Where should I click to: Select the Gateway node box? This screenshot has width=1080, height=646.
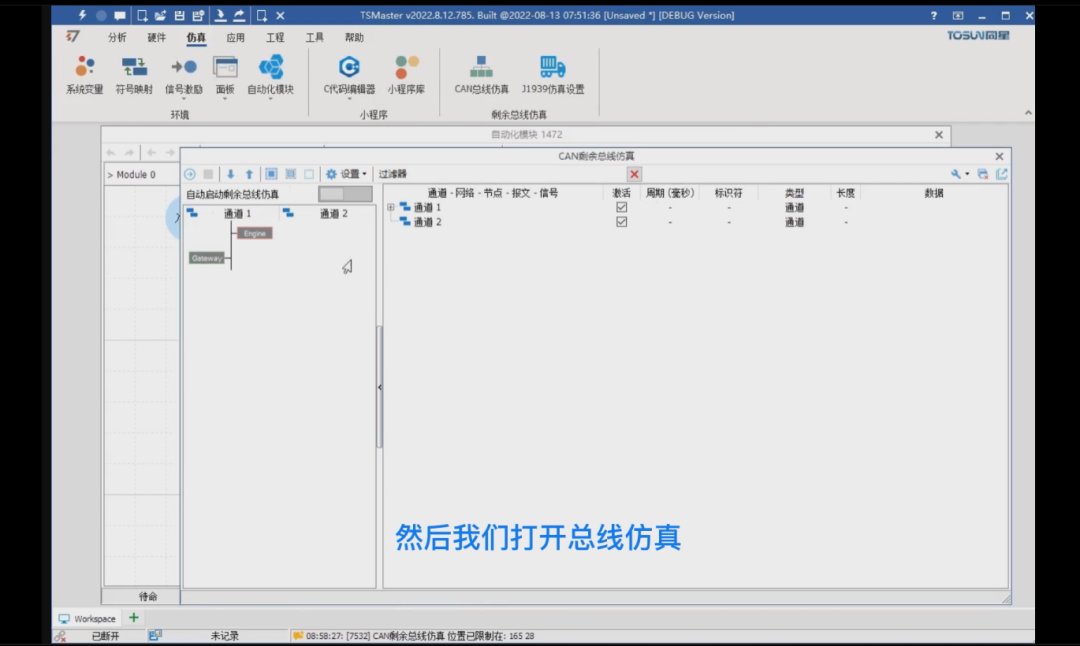point(207,258)
